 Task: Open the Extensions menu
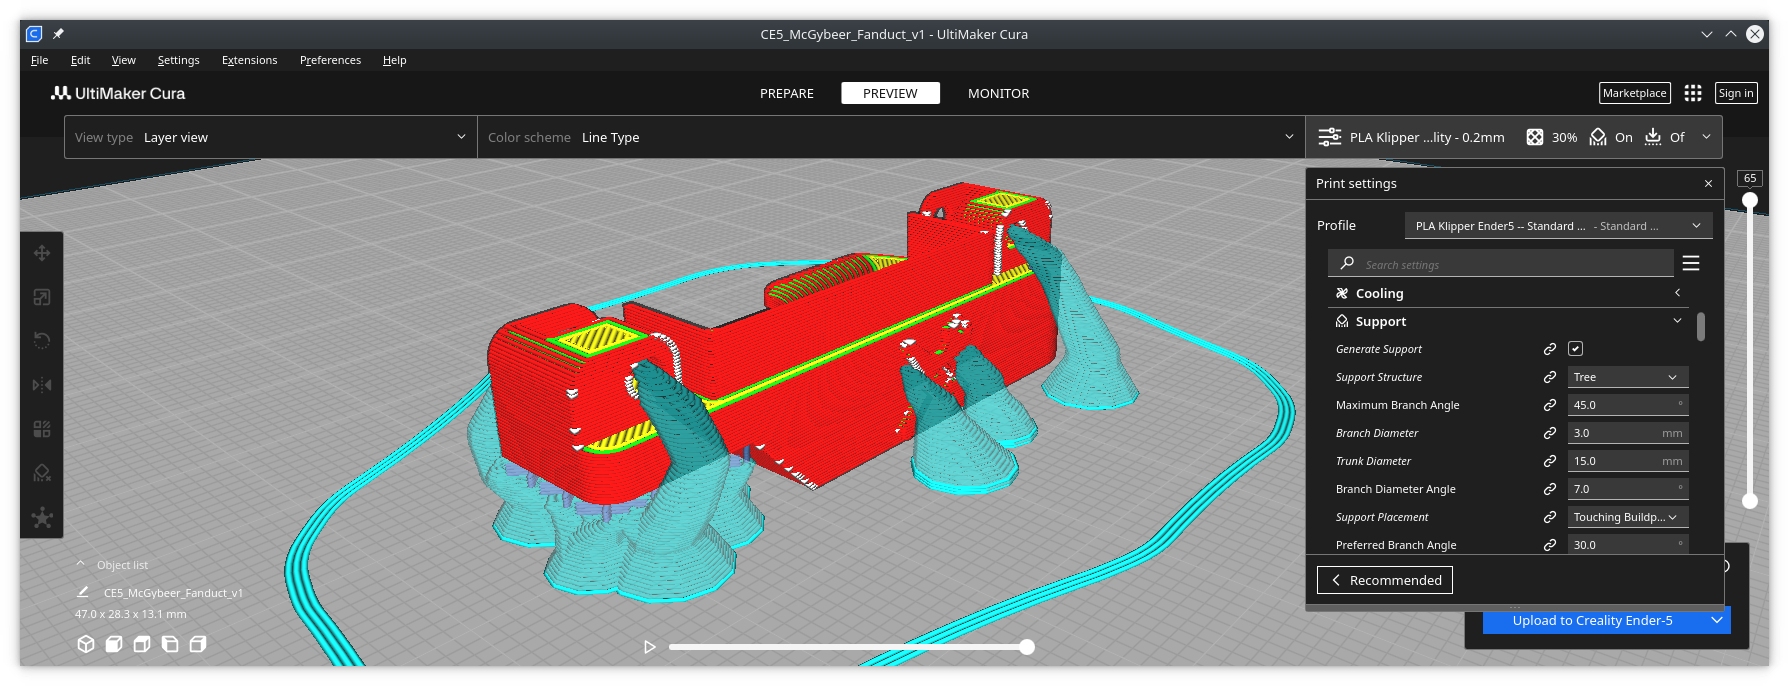tap(249, 60)
